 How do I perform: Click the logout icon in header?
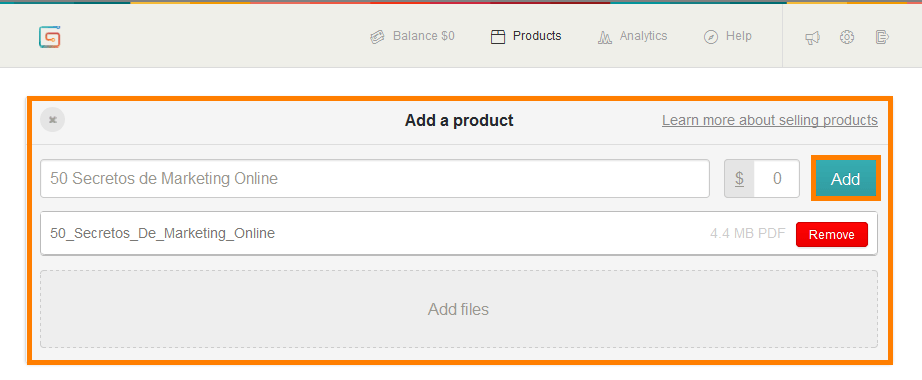[x=881, y=37]
